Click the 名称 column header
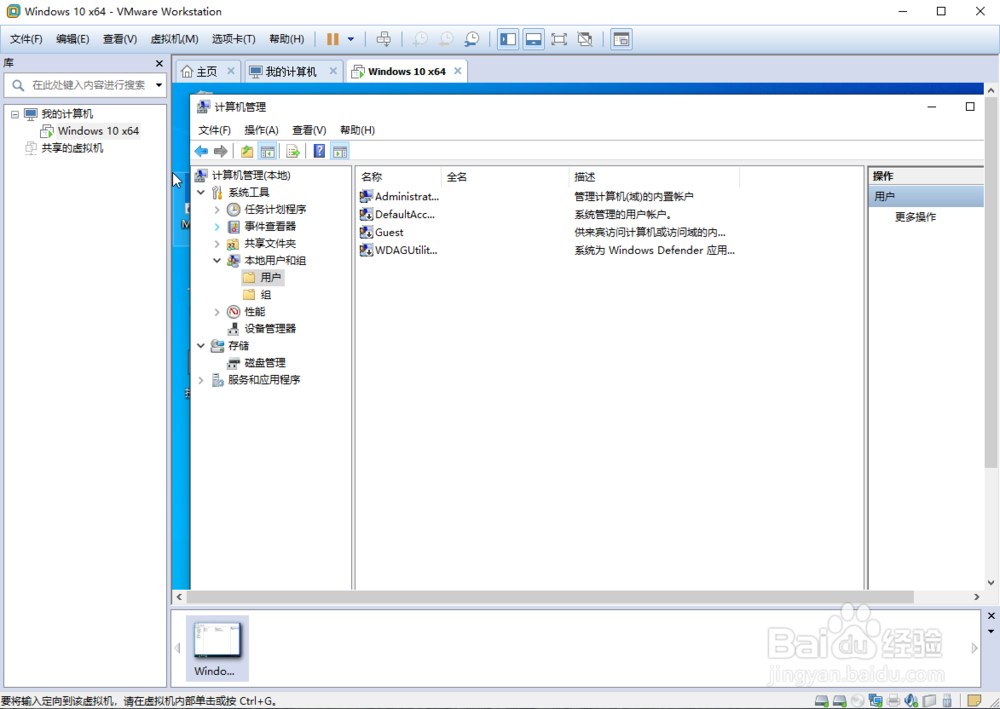The image size is (1000, 709). [x=399, y=177]
